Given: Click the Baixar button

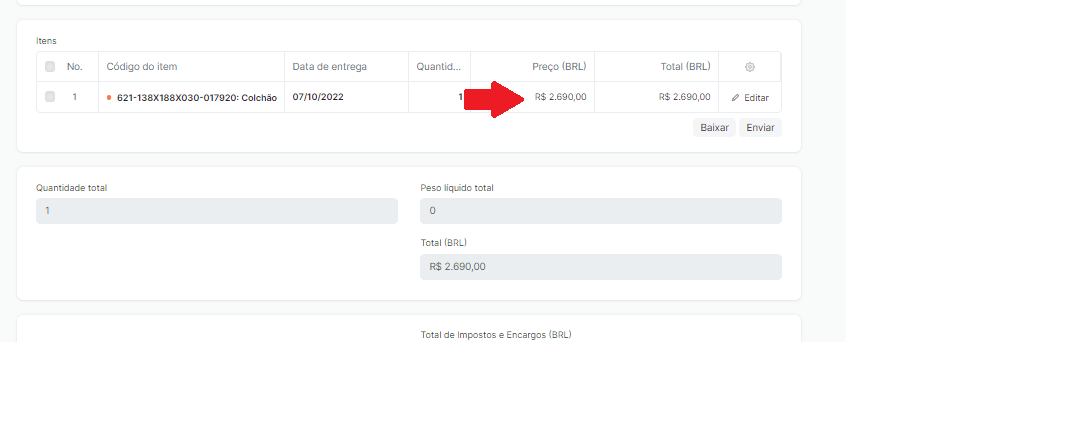Looking at the screenshot, I should pyautogui.click(x=715, y=128).
